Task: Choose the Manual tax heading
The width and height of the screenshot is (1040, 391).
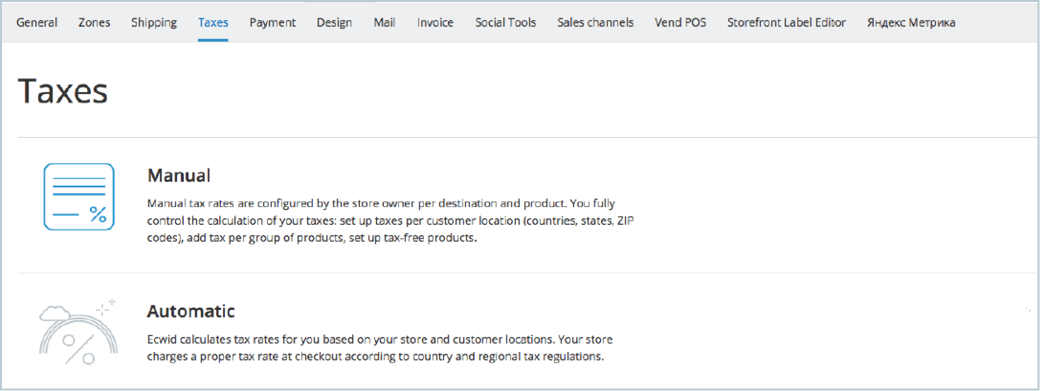Action: [179, 176]
